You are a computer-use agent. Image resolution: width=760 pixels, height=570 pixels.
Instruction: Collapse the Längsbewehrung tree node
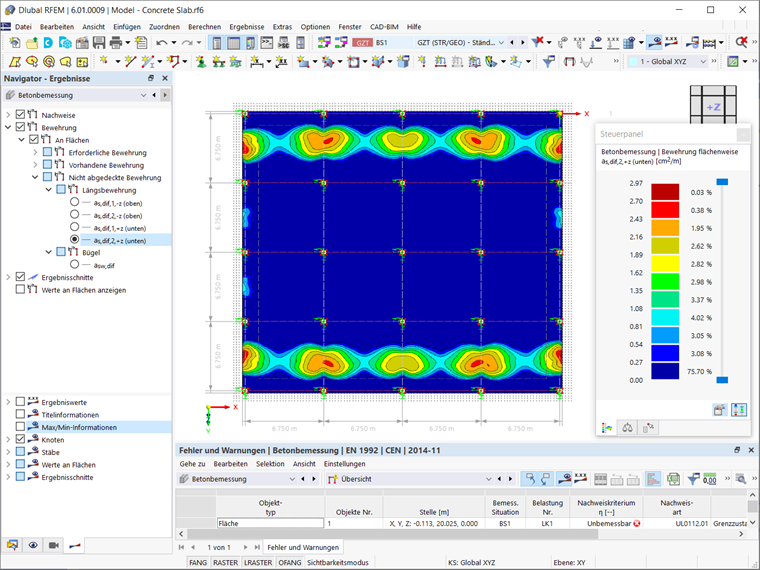pyautogui.click(x=47, y=189)
